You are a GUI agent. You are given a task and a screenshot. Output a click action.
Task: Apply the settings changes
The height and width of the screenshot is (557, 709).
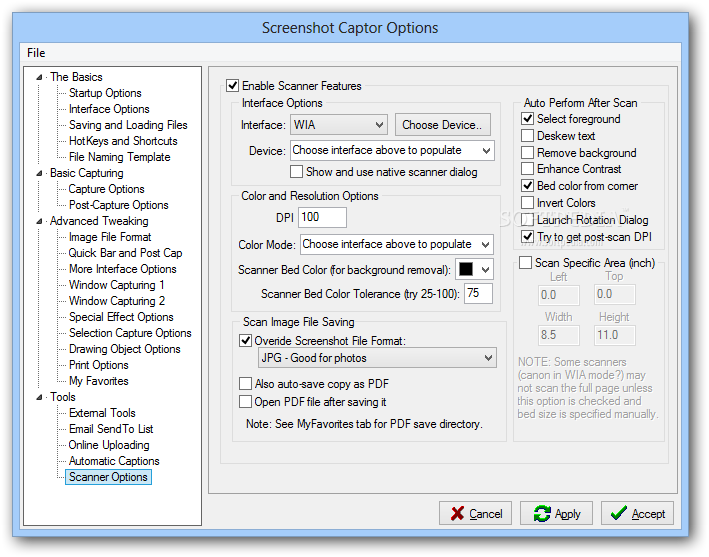[x=556, y=513]
